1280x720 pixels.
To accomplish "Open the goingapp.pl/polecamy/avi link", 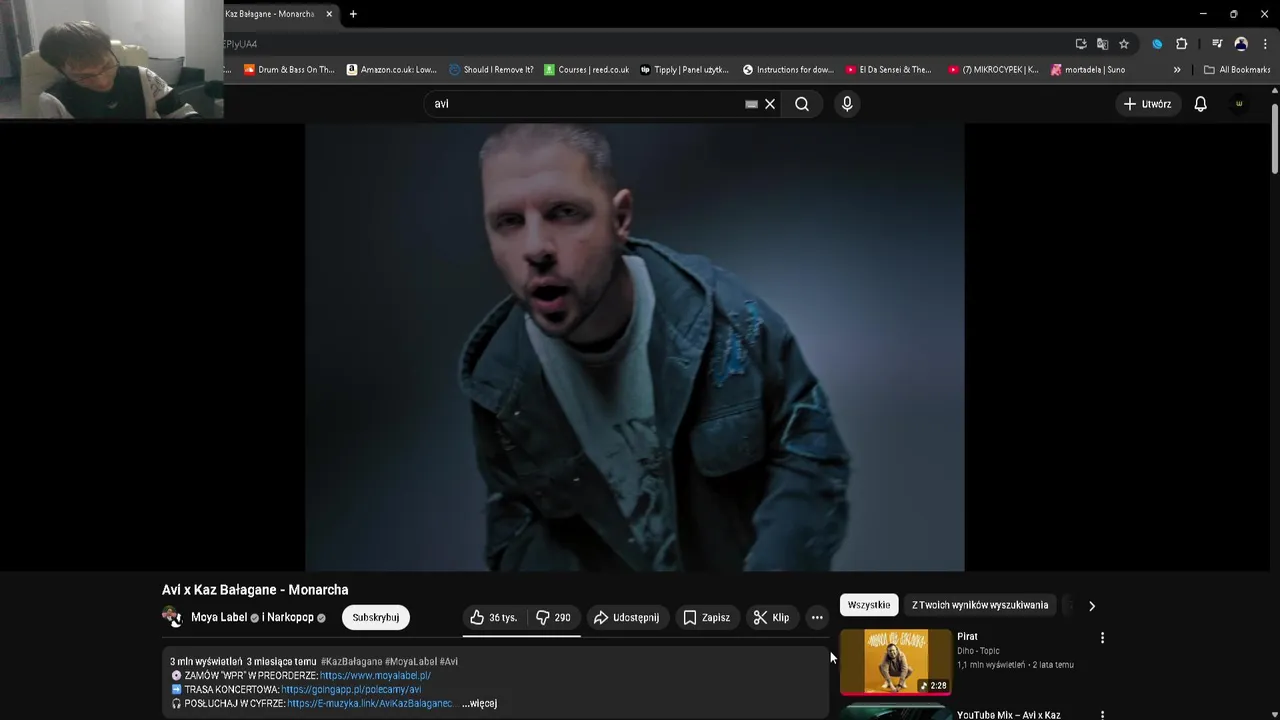I will (351, 690).
